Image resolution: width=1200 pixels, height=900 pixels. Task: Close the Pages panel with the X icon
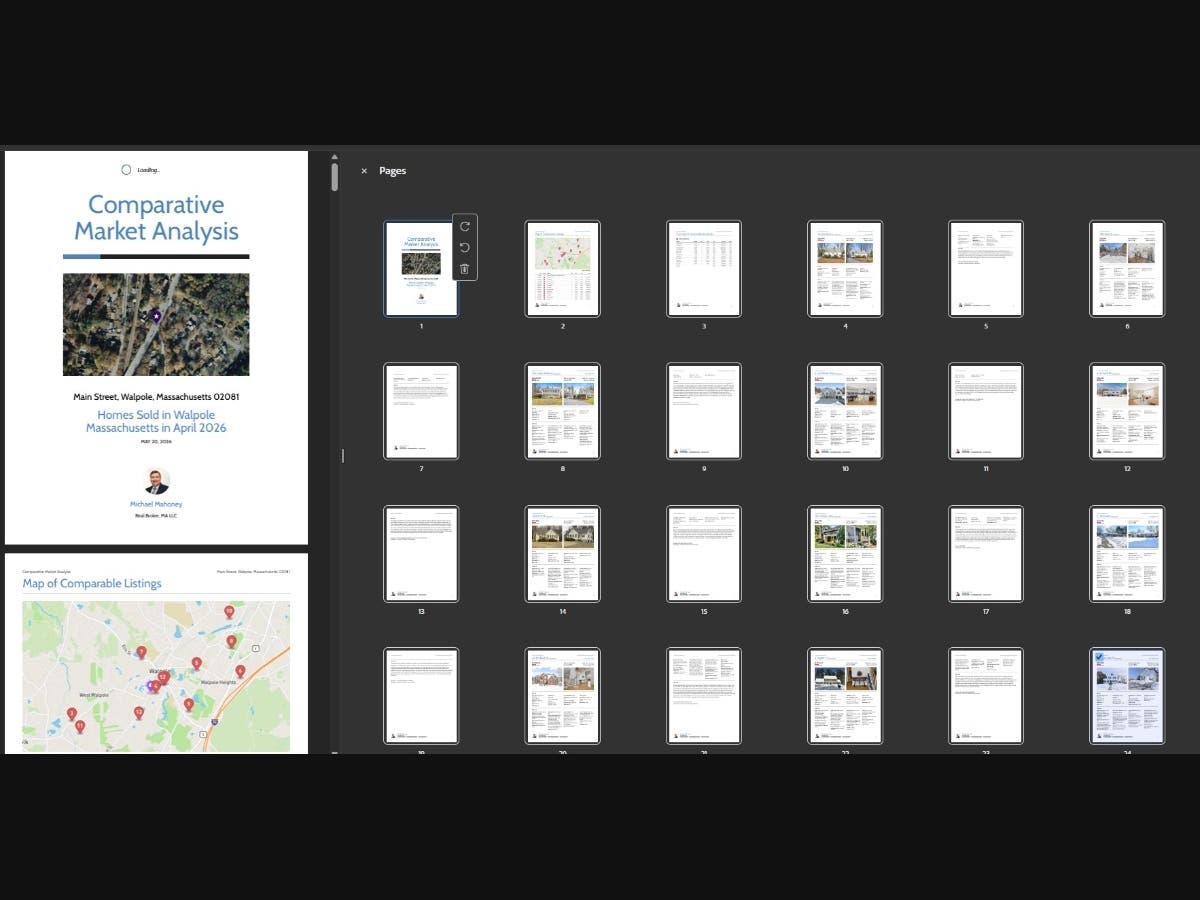pyautogui.click(x=364, y=171)
